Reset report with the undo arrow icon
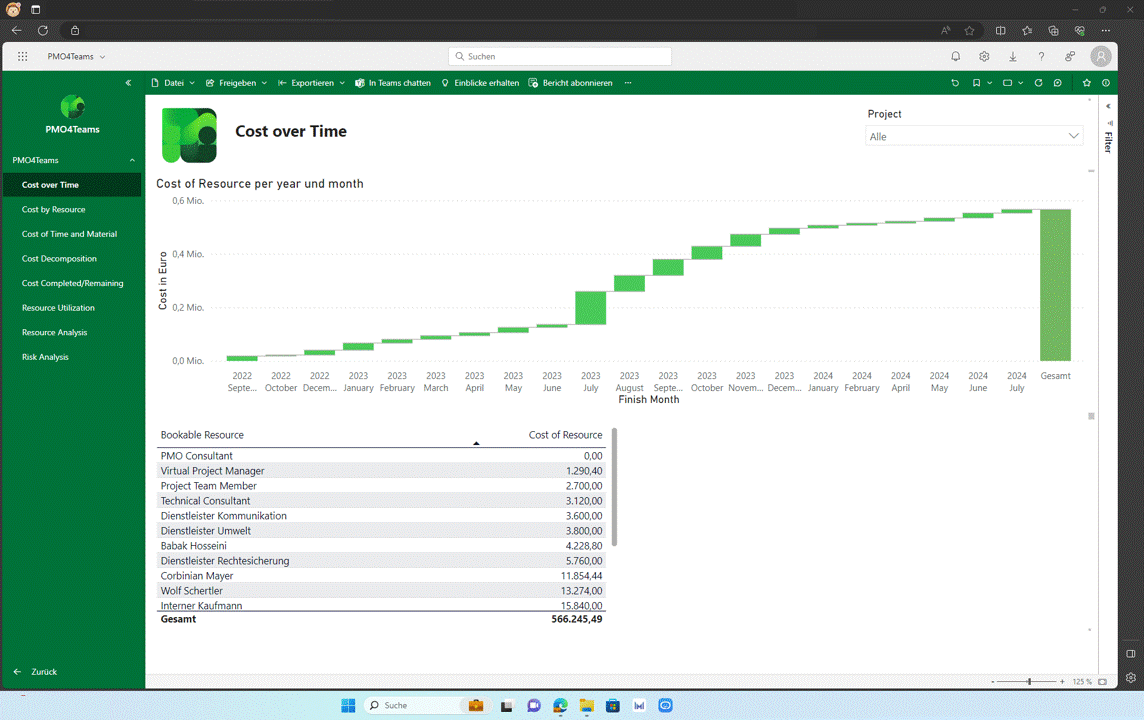 click(955, 83)
